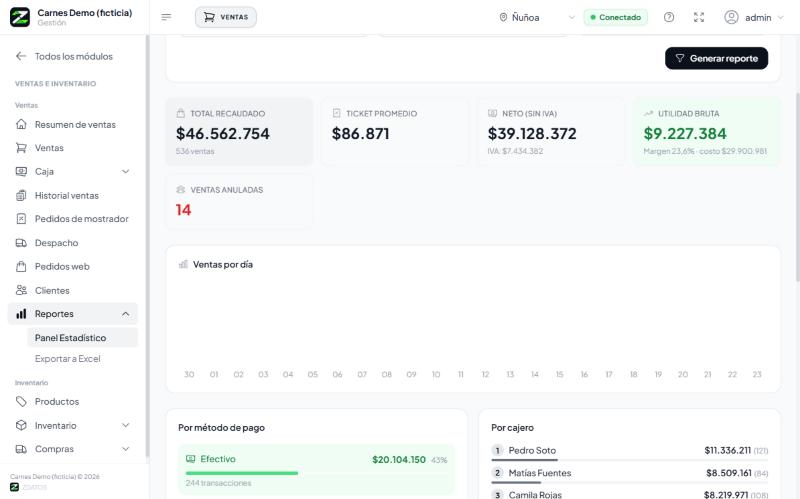The width and height of the screenshot is (800, 499).
Task: Click the admin user avatar icon
Action: coord(731,17)
